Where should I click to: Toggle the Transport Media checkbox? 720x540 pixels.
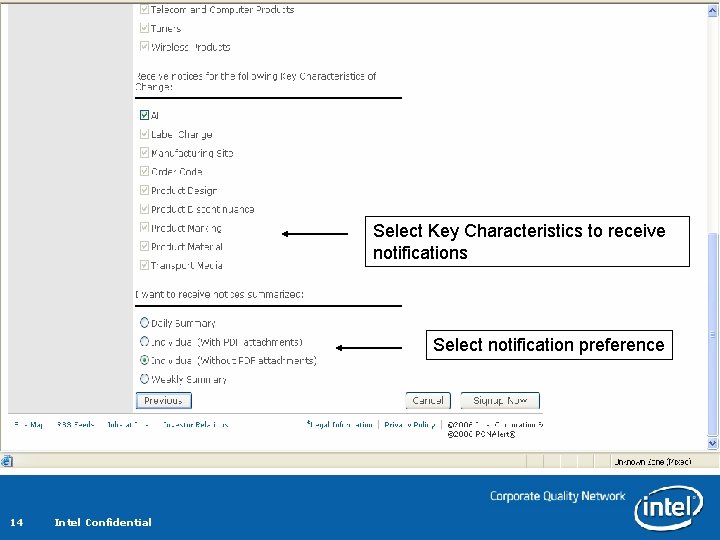(x=144, y=265)
